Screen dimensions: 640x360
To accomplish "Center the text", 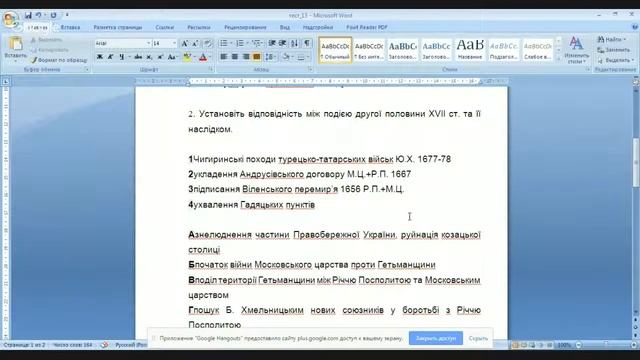I will [x=235, y=57].
